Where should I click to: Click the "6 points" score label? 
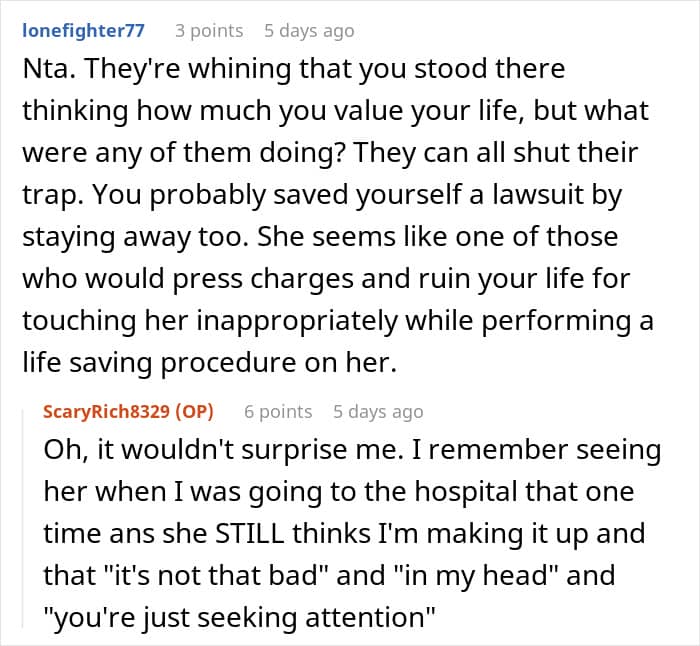[x=279, y=412]
